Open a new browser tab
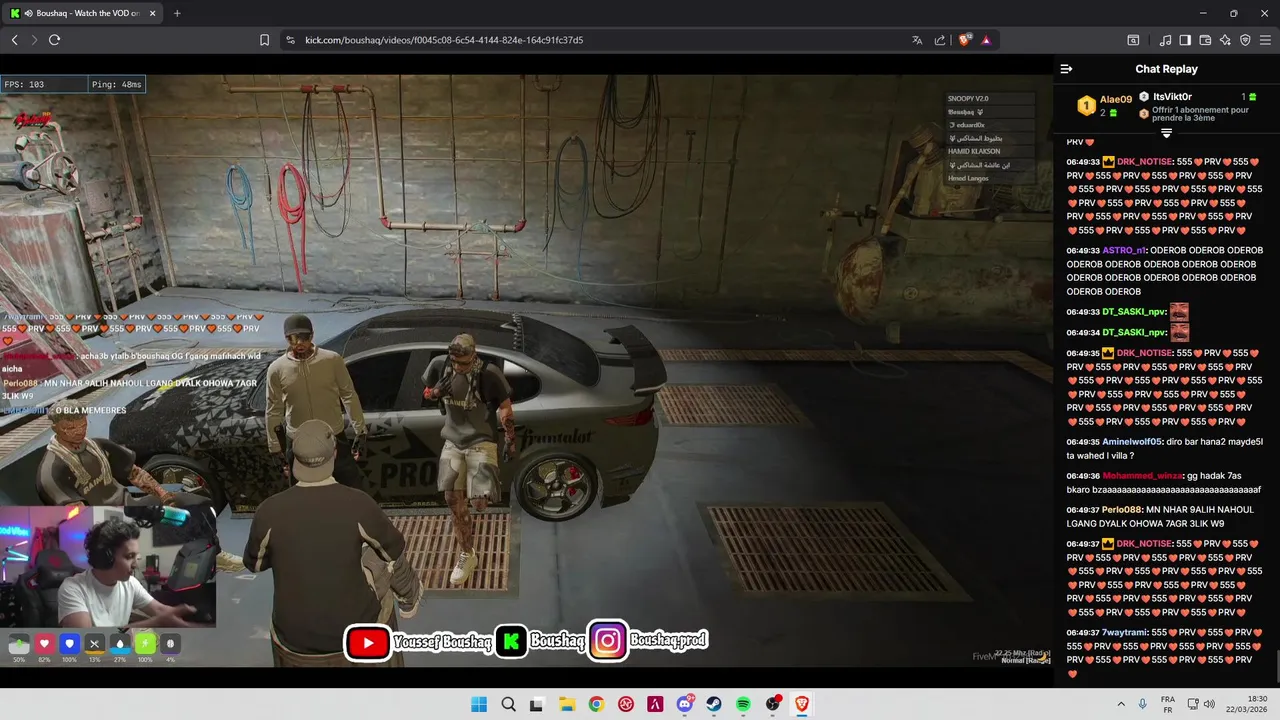 pos(177,13)
